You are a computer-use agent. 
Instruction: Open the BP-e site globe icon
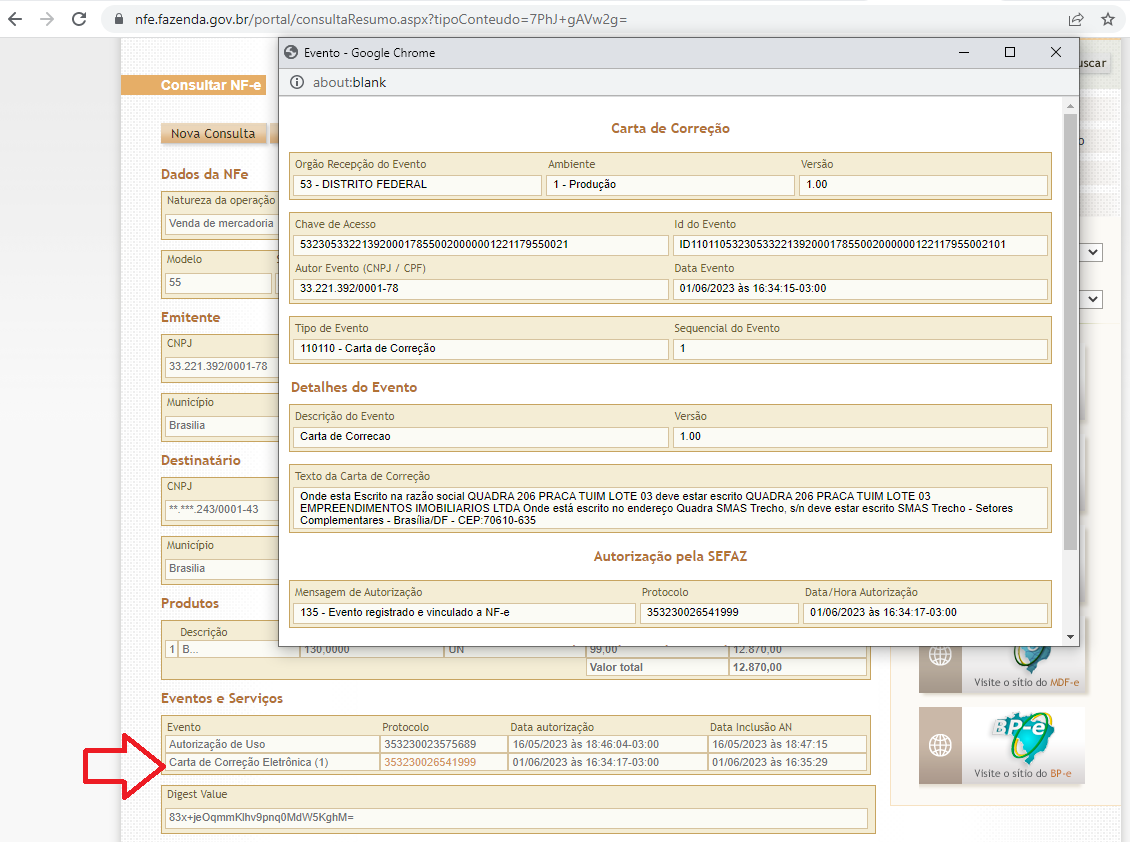pyautogui.click(x=940, y=745)
